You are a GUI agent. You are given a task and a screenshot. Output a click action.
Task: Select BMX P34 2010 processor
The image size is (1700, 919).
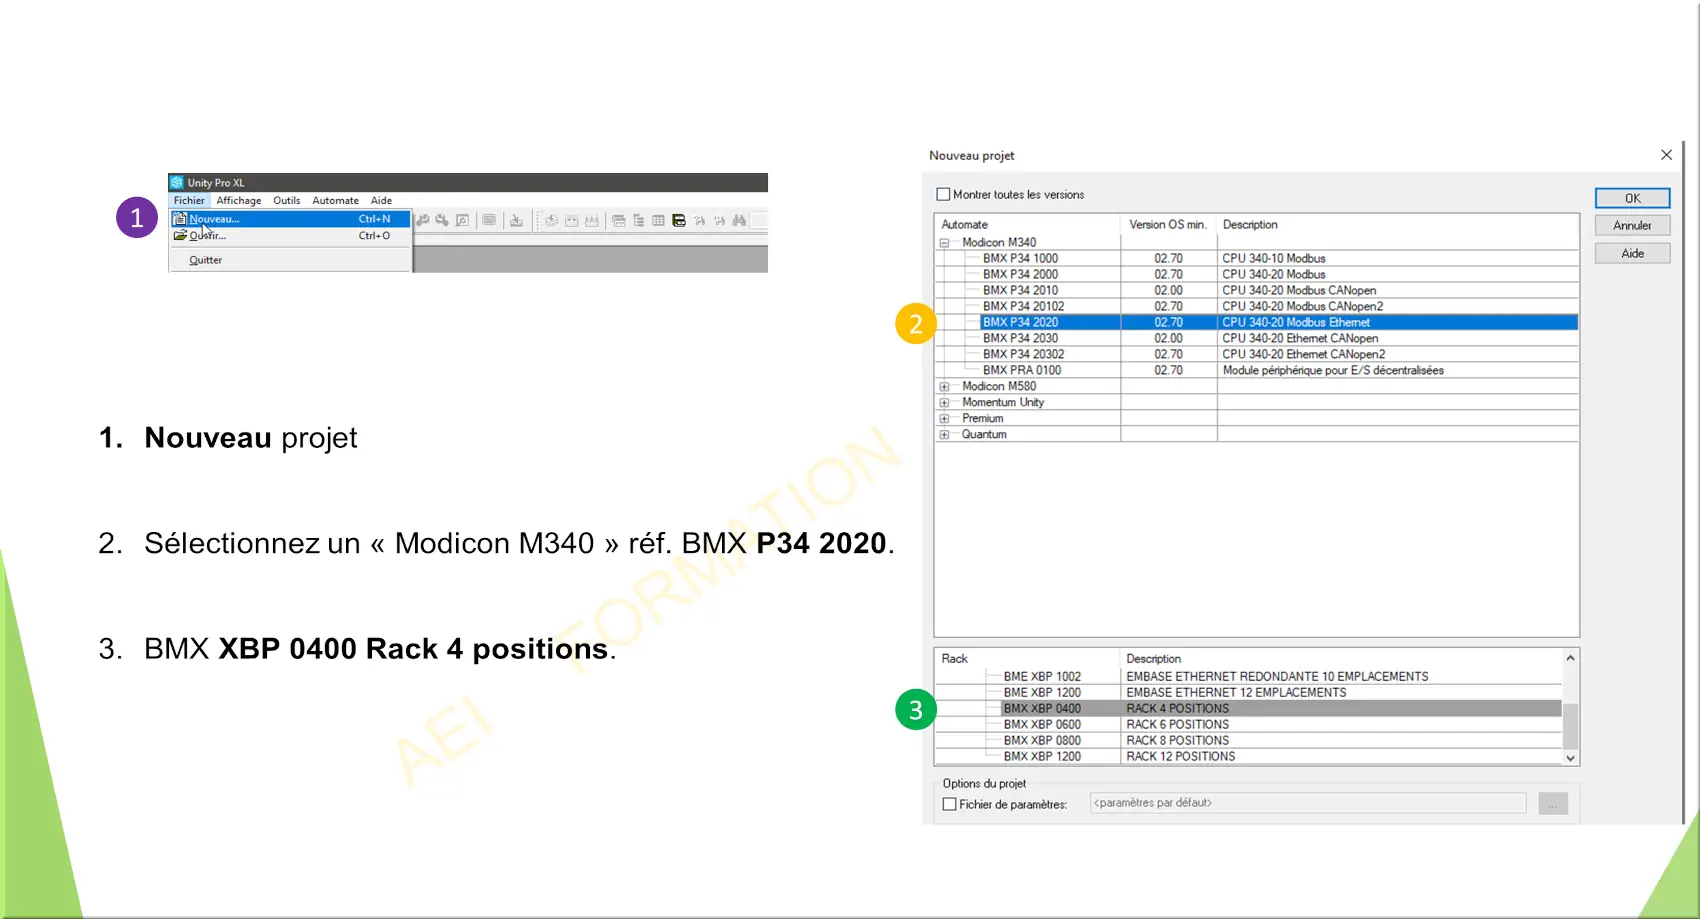pyautogui.click(x=1020, y=291)
